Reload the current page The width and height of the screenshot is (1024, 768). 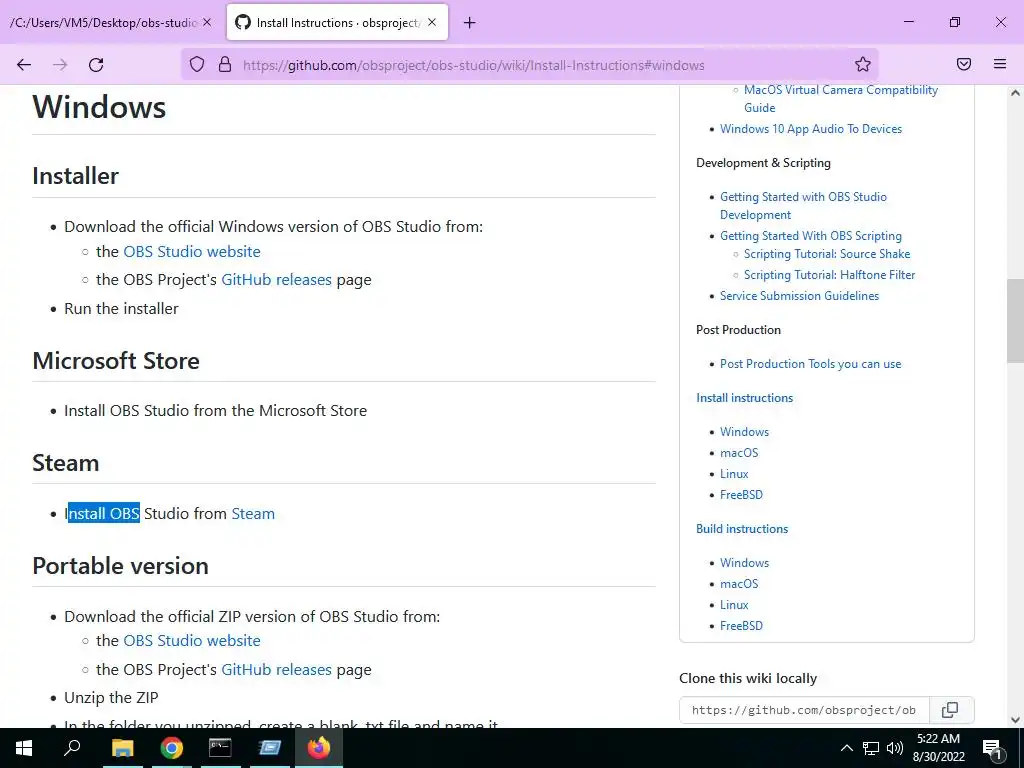pos(96,65)
